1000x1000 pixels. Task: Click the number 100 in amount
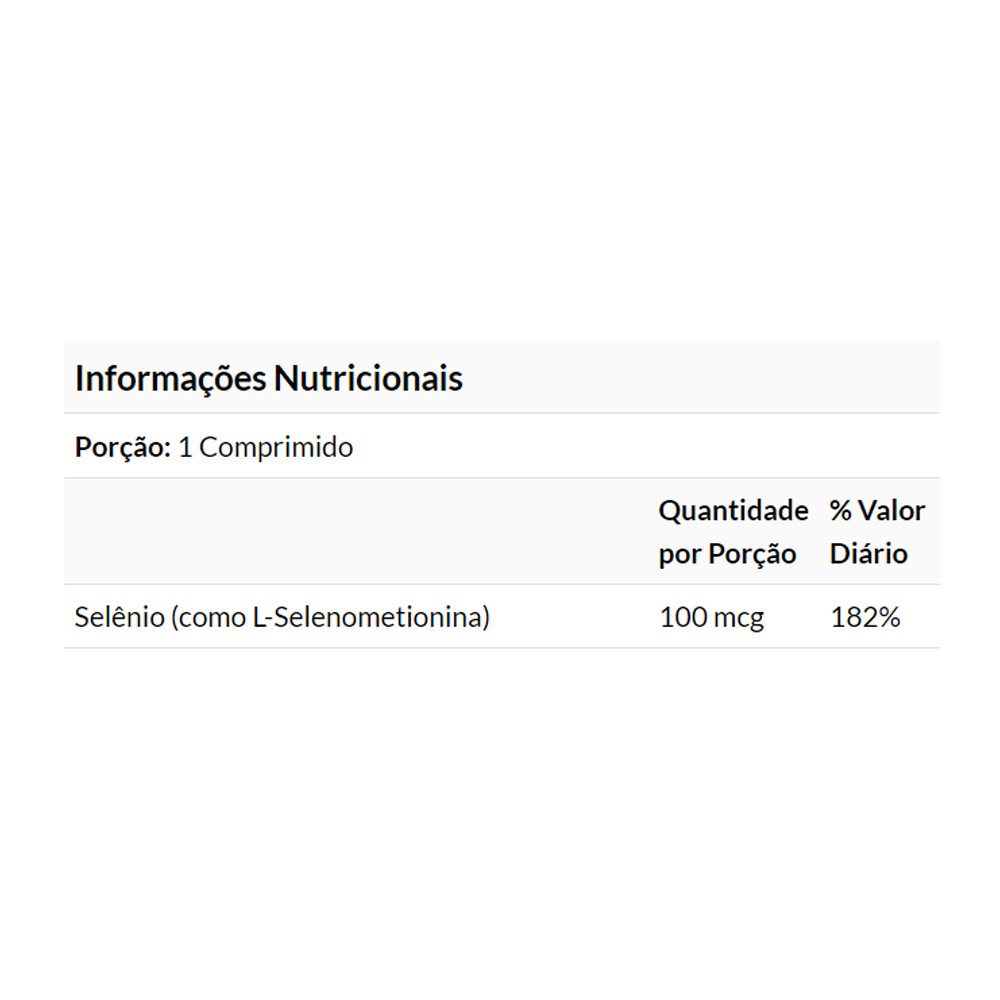click(683, 617)
